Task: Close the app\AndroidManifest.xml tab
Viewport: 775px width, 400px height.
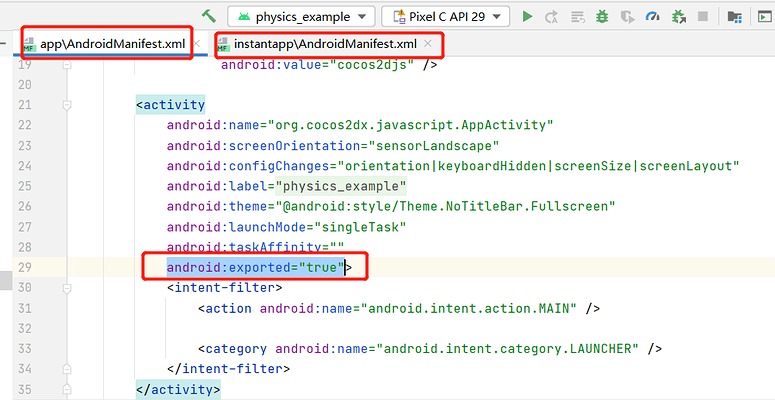Action: coord(198,45)
